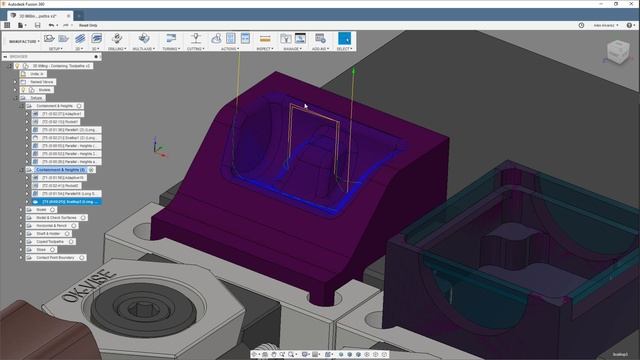Select the 2D milling strategy icon

pyautogui.click(x=80, y=38)
